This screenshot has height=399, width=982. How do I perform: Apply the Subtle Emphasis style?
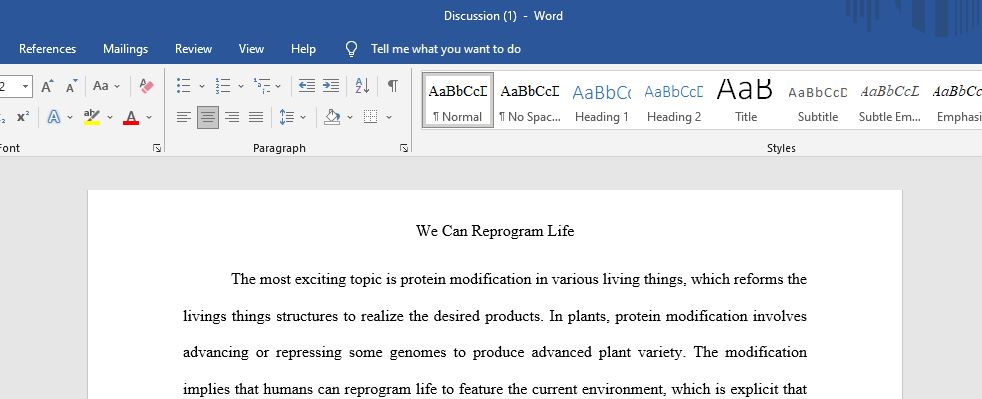pos(890,100)
